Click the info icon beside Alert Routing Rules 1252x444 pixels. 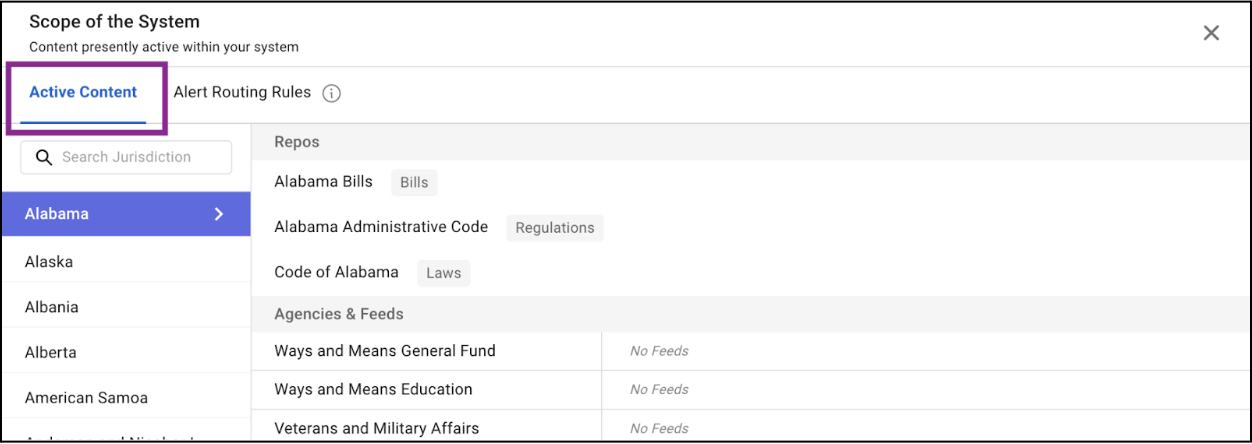pyautogui.click(x=332, y=93)
